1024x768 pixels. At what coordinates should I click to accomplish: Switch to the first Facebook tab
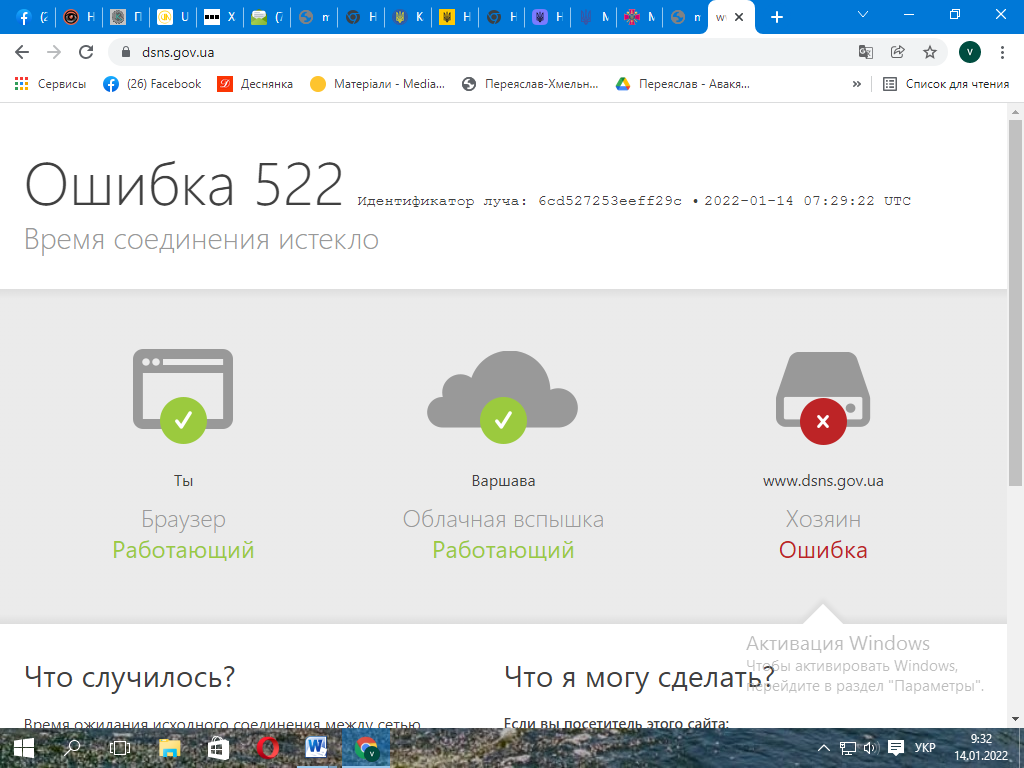pos(30,17)
